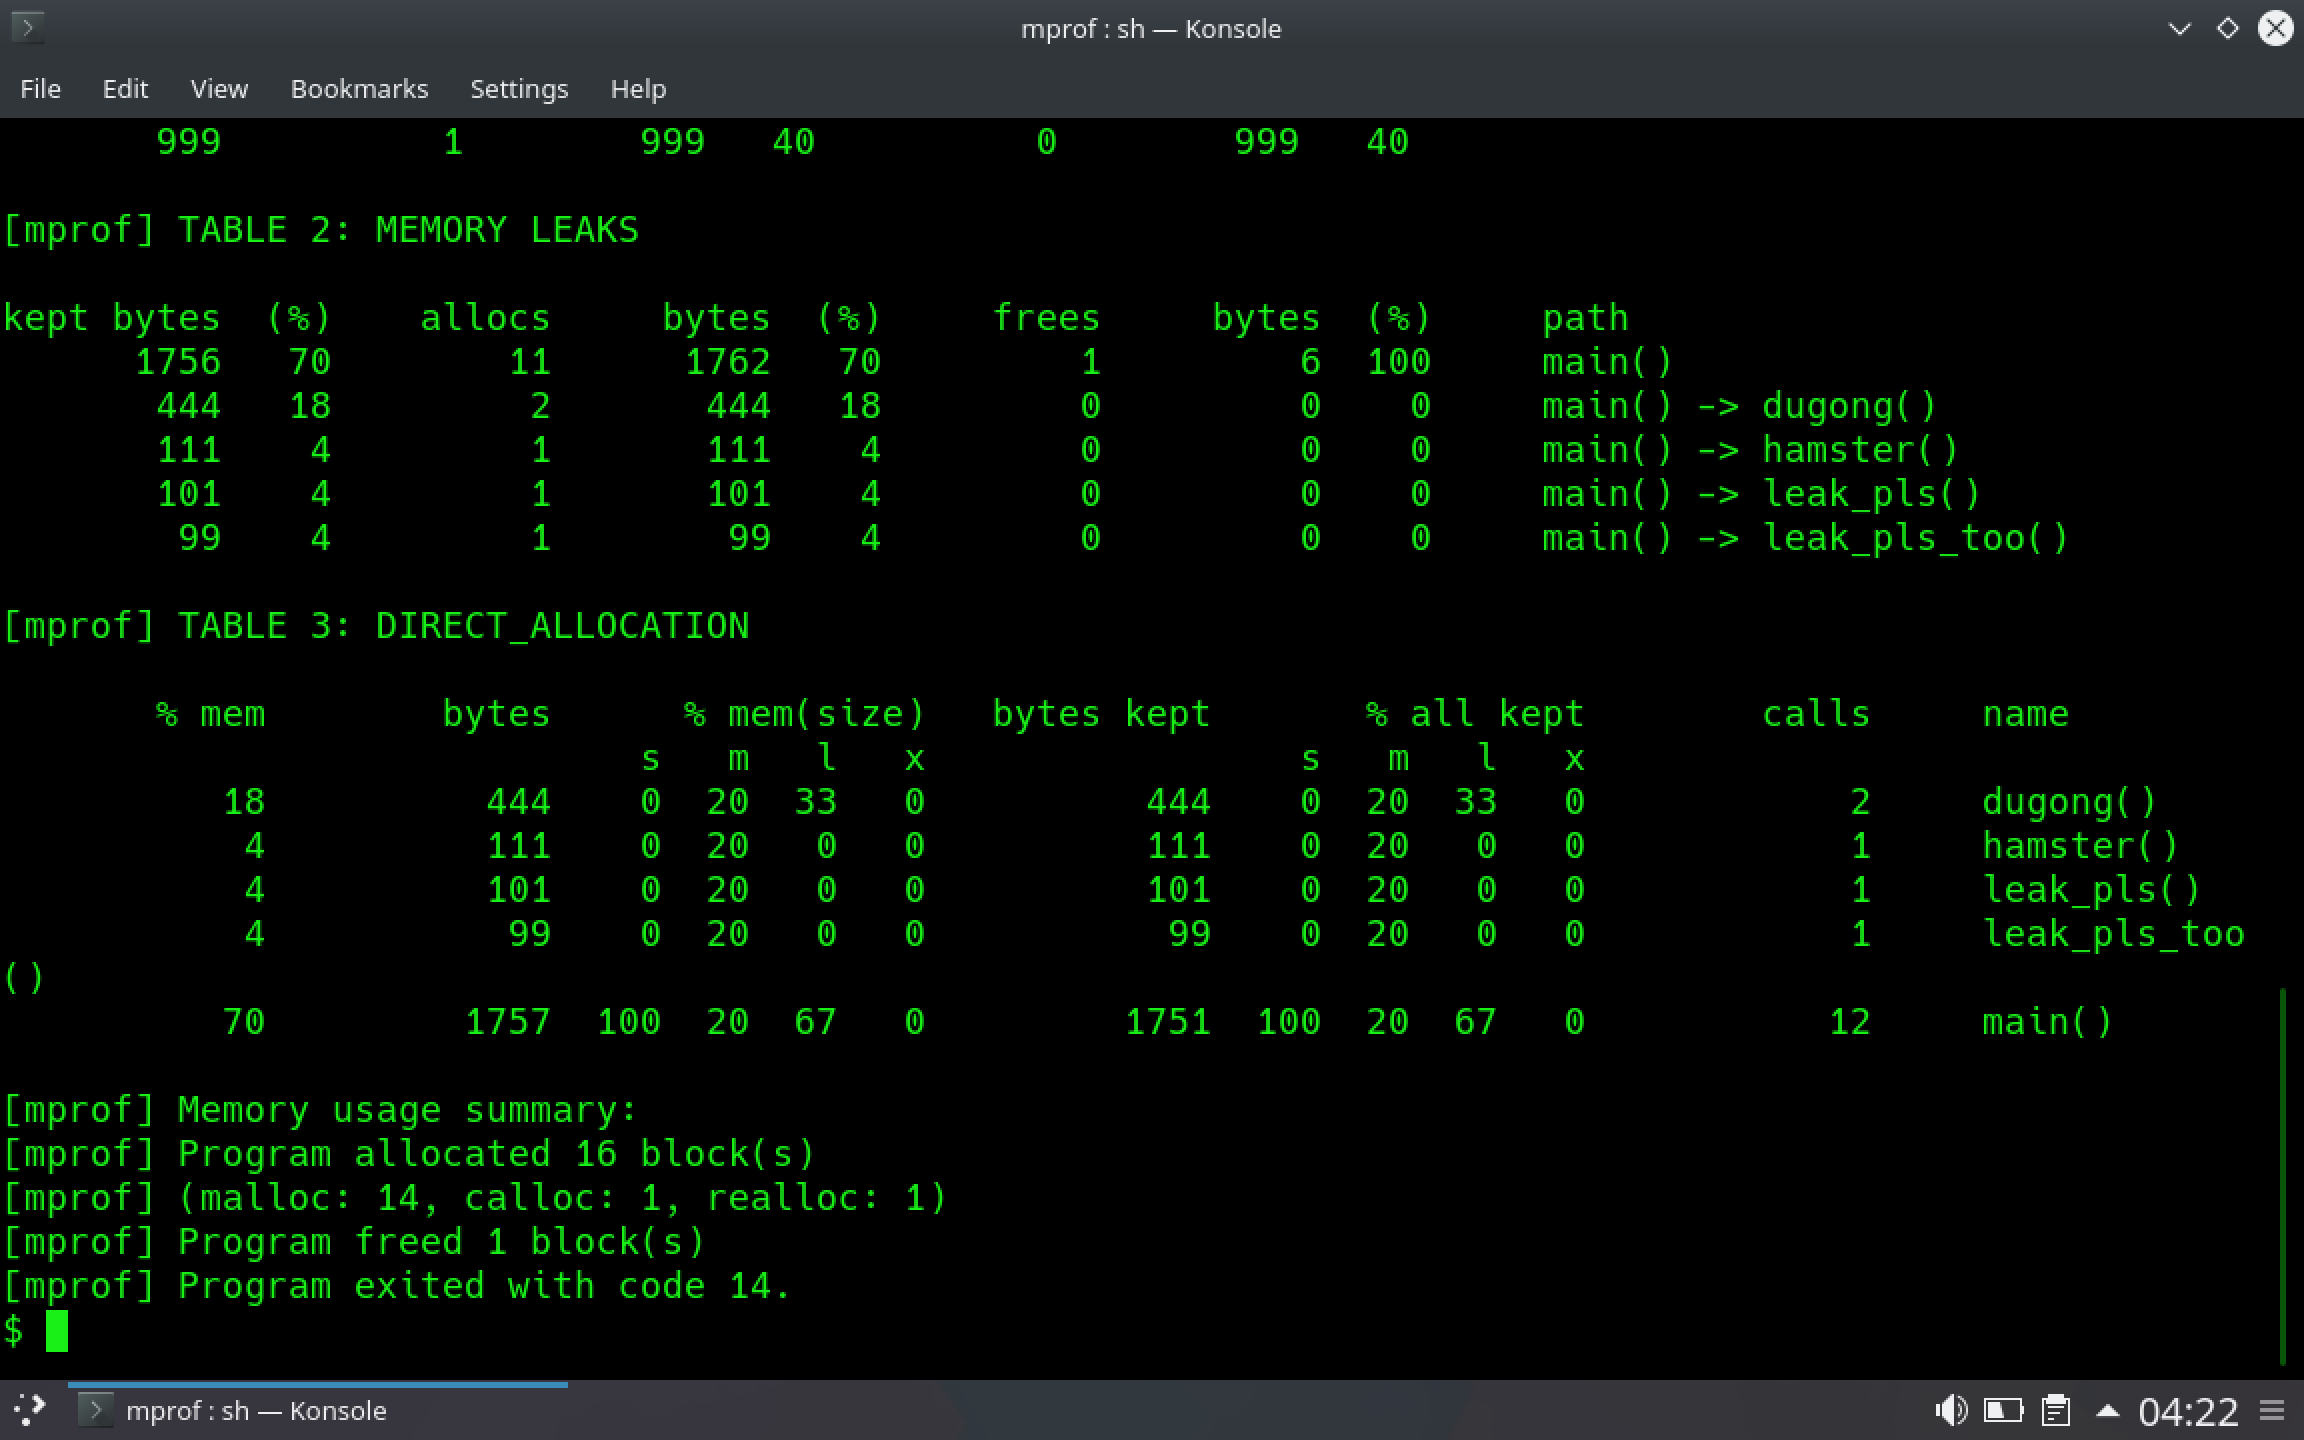Click the 'path' column header
The image size is (2304, 1440).
(1585, 318)
